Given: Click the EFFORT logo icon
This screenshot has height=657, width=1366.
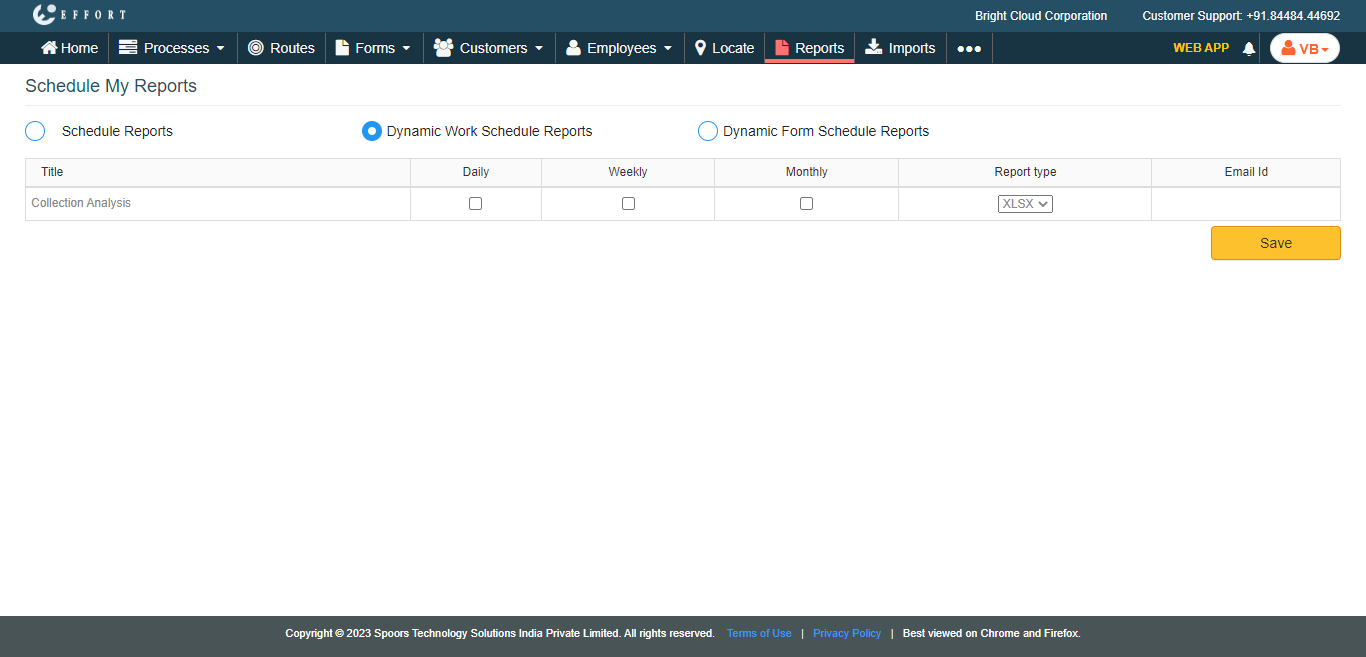Looking at the screenshot, I should pos(44,15).
